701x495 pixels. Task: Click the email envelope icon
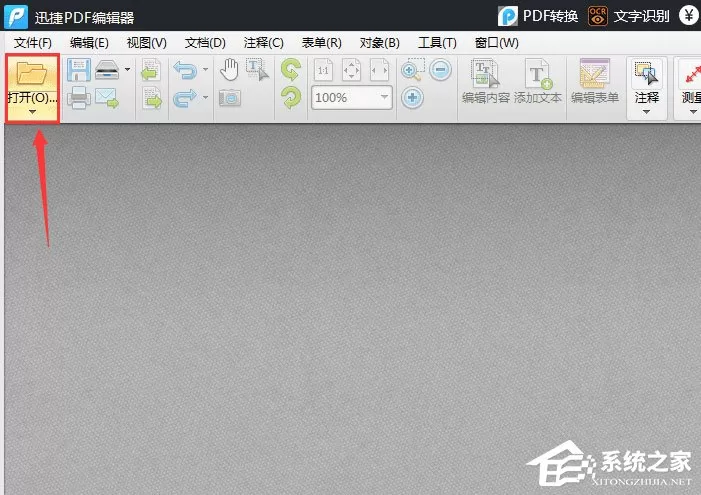point(106,98)
